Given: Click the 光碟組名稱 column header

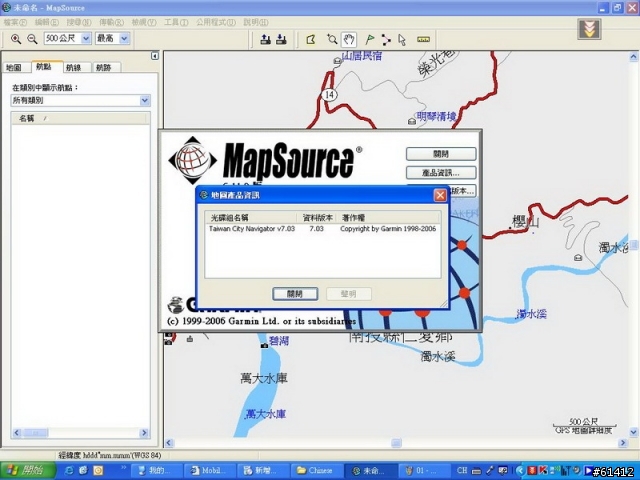Looking at the screenshot, I should (251, 218).
